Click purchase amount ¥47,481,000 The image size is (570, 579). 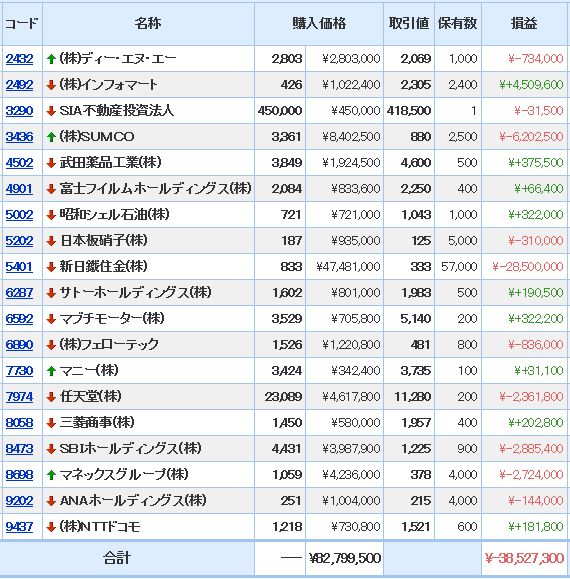point(348,267)
